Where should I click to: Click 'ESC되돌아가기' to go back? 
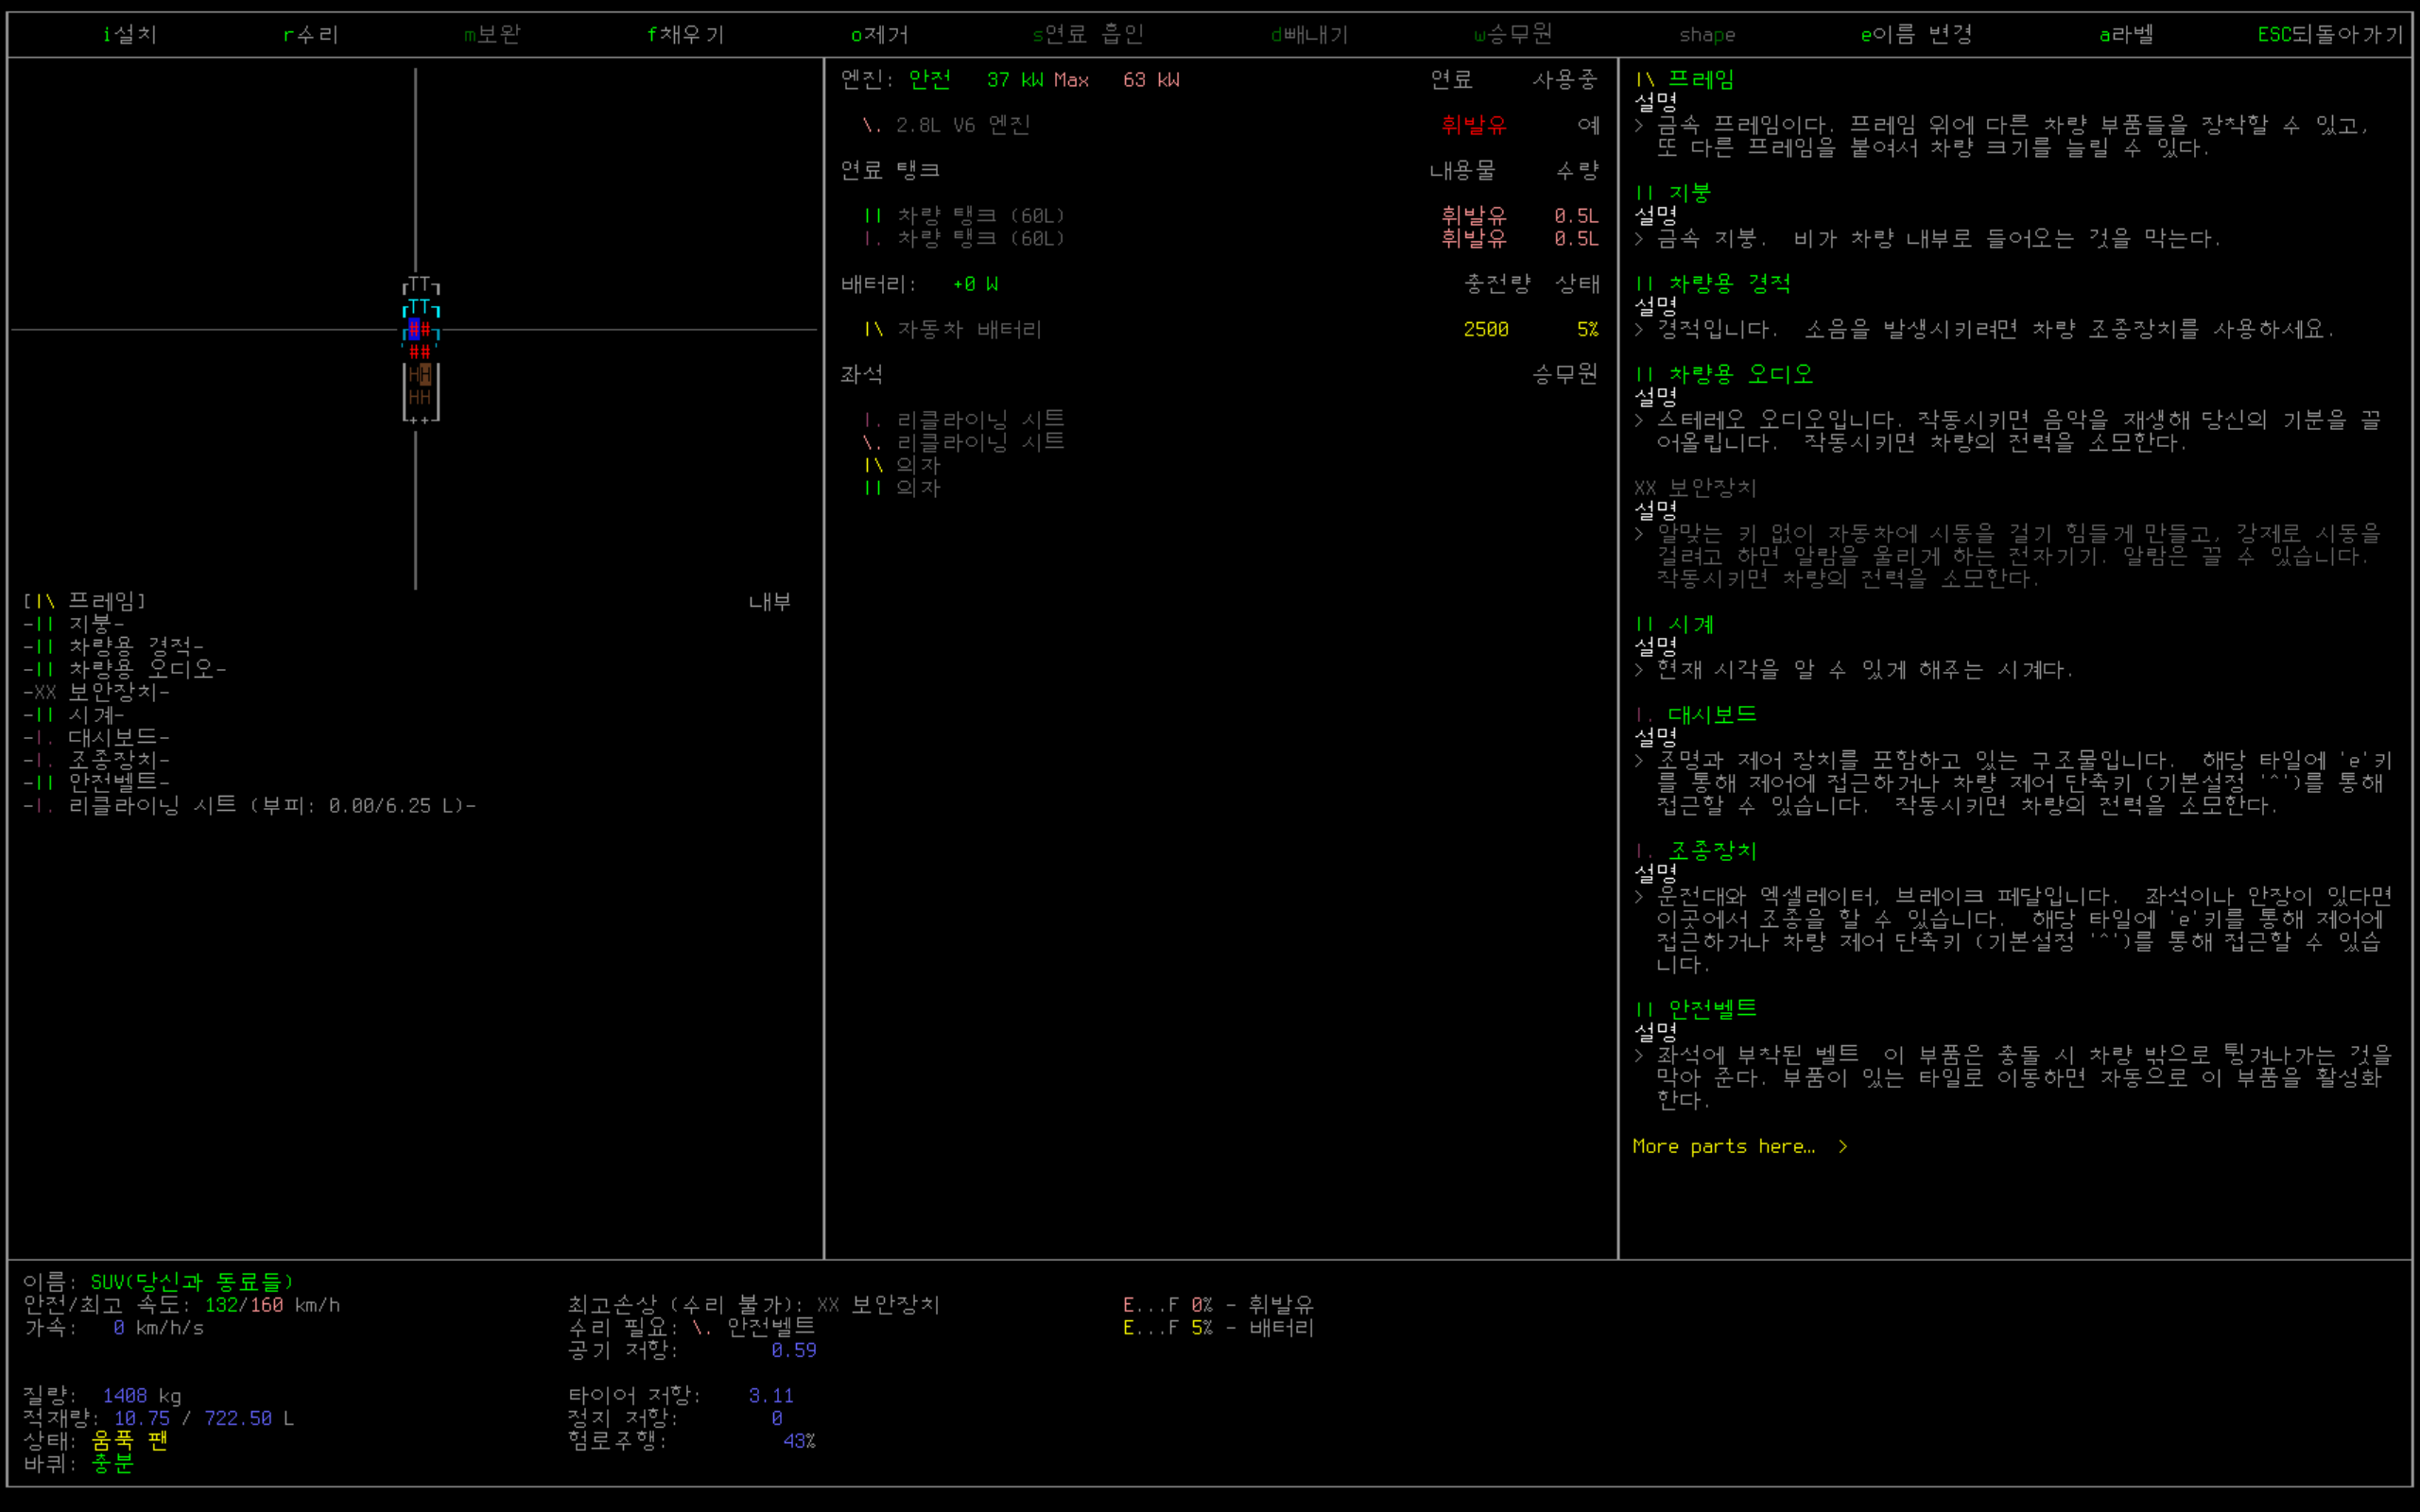click(2329, 35)
